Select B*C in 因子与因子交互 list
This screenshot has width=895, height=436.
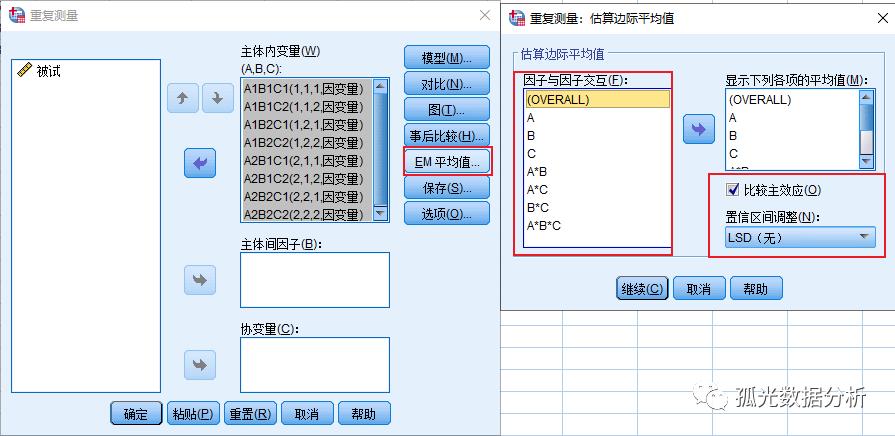coord(598,208)
